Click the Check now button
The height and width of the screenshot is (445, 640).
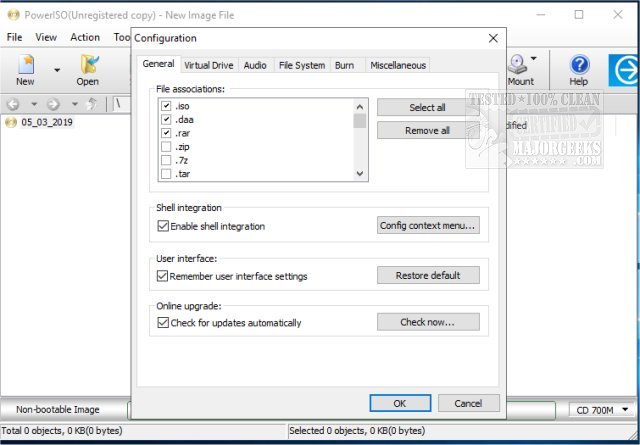point(428,322)
